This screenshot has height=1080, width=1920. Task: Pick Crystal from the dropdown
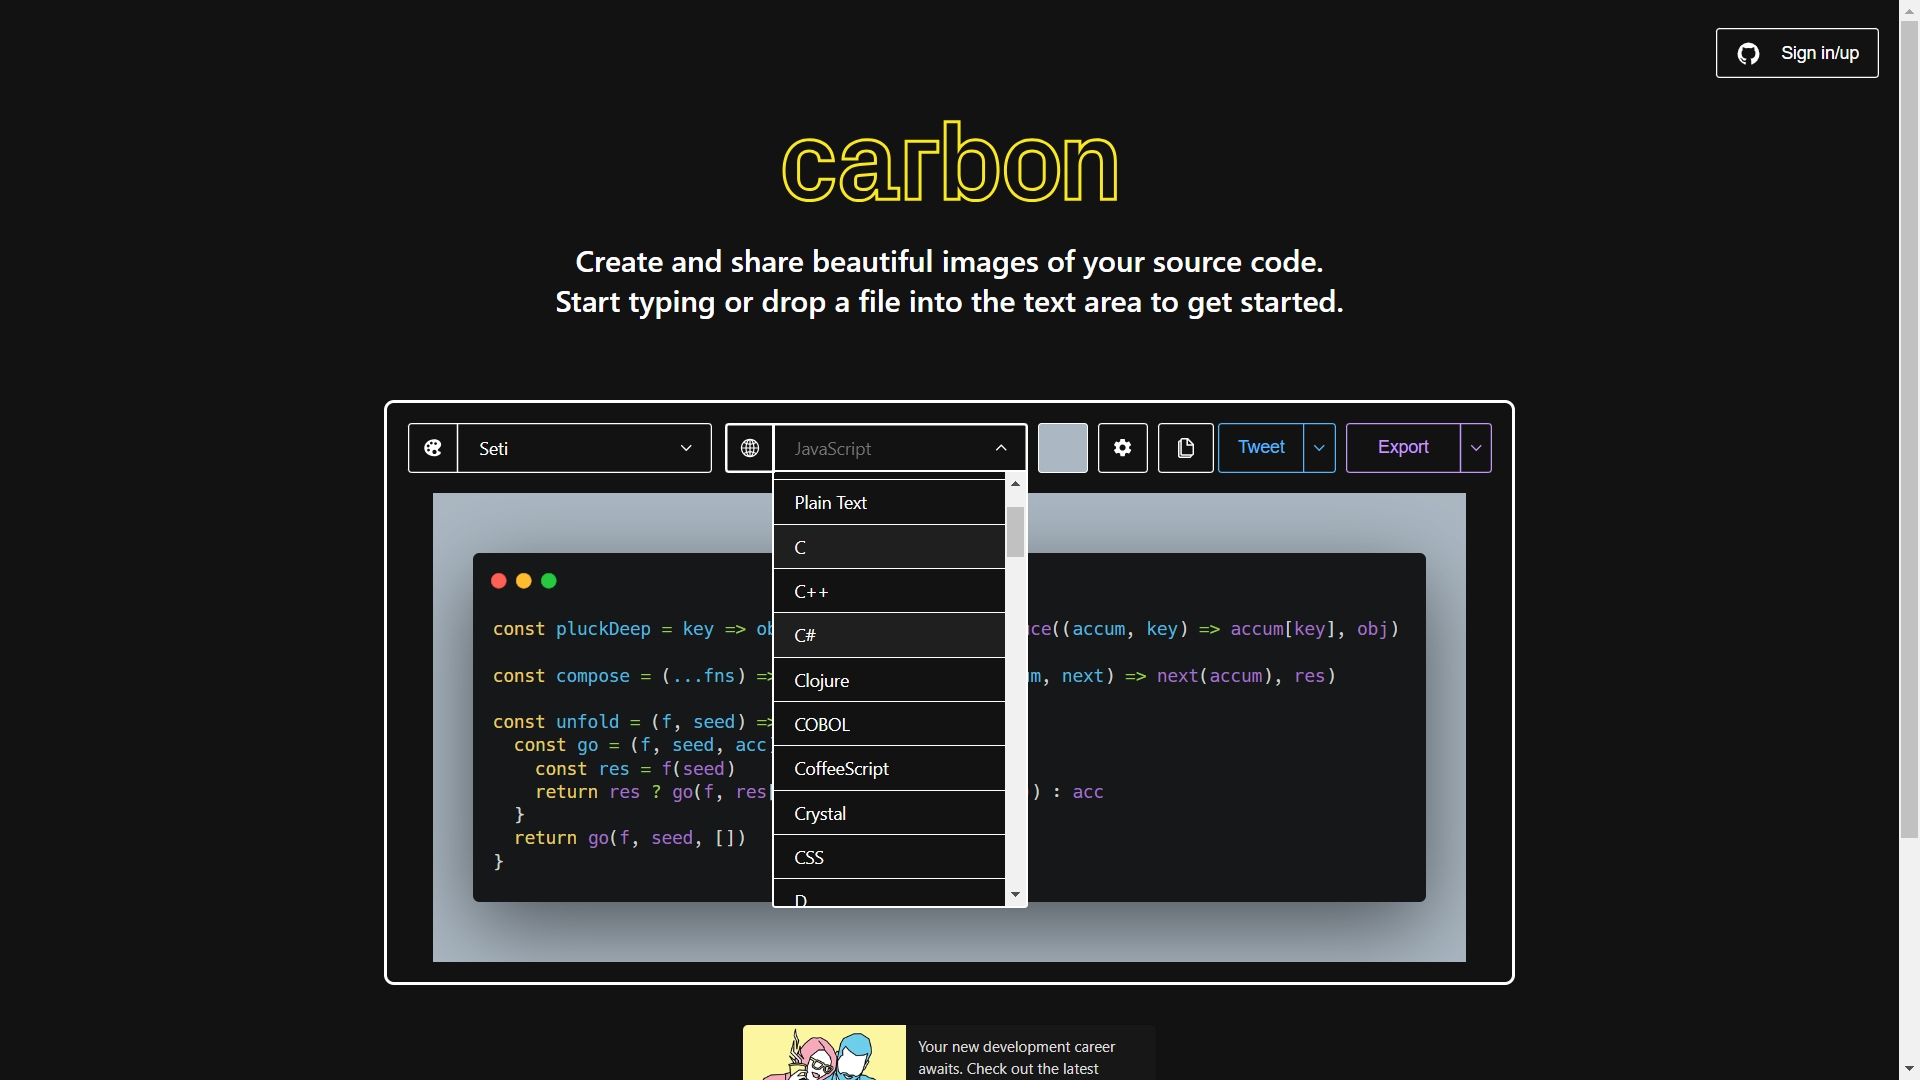[x=889, y=813]
